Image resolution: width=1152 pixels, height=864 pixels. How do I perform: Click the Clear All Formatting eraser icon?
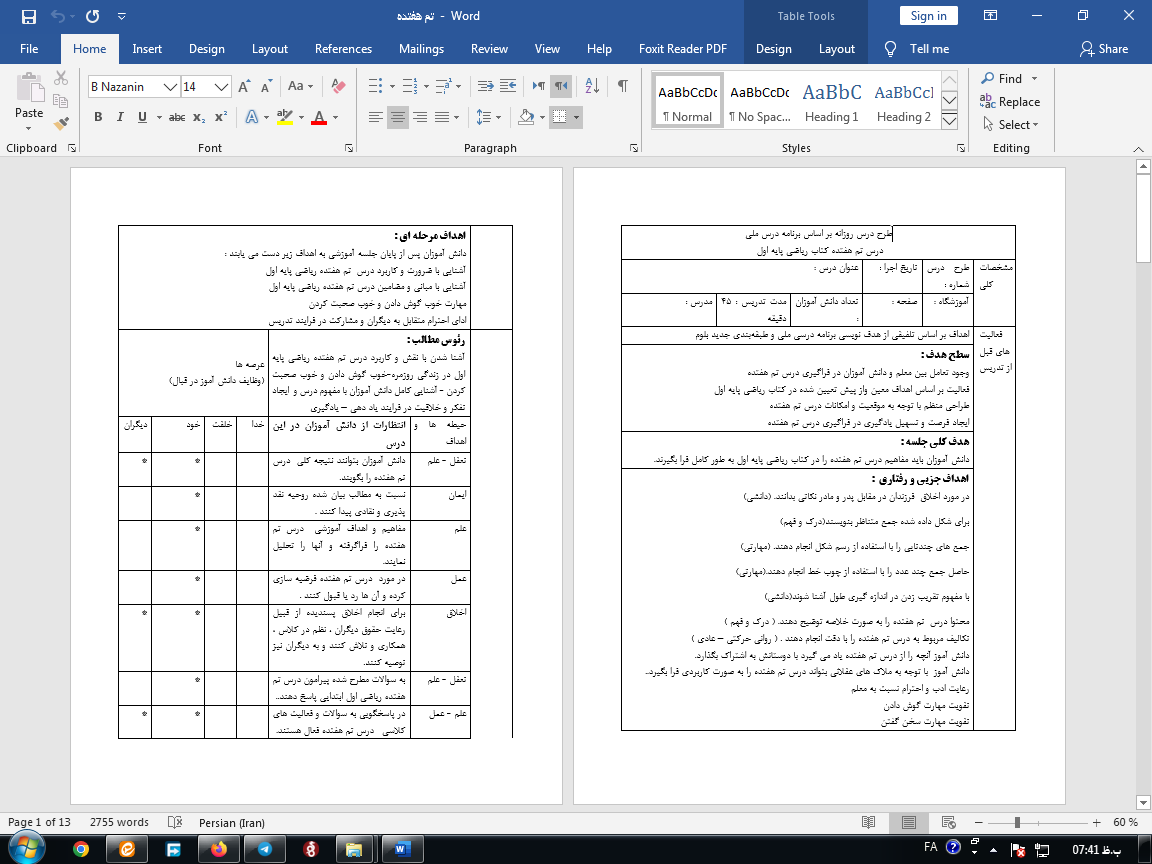(338, 86)
